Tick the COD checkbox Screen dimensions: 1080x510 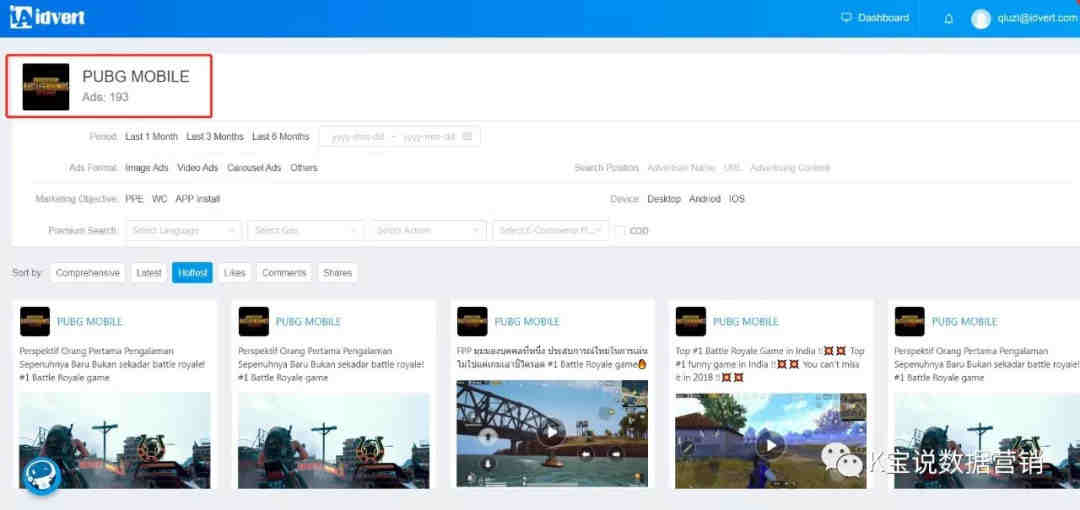coord(620,231)
